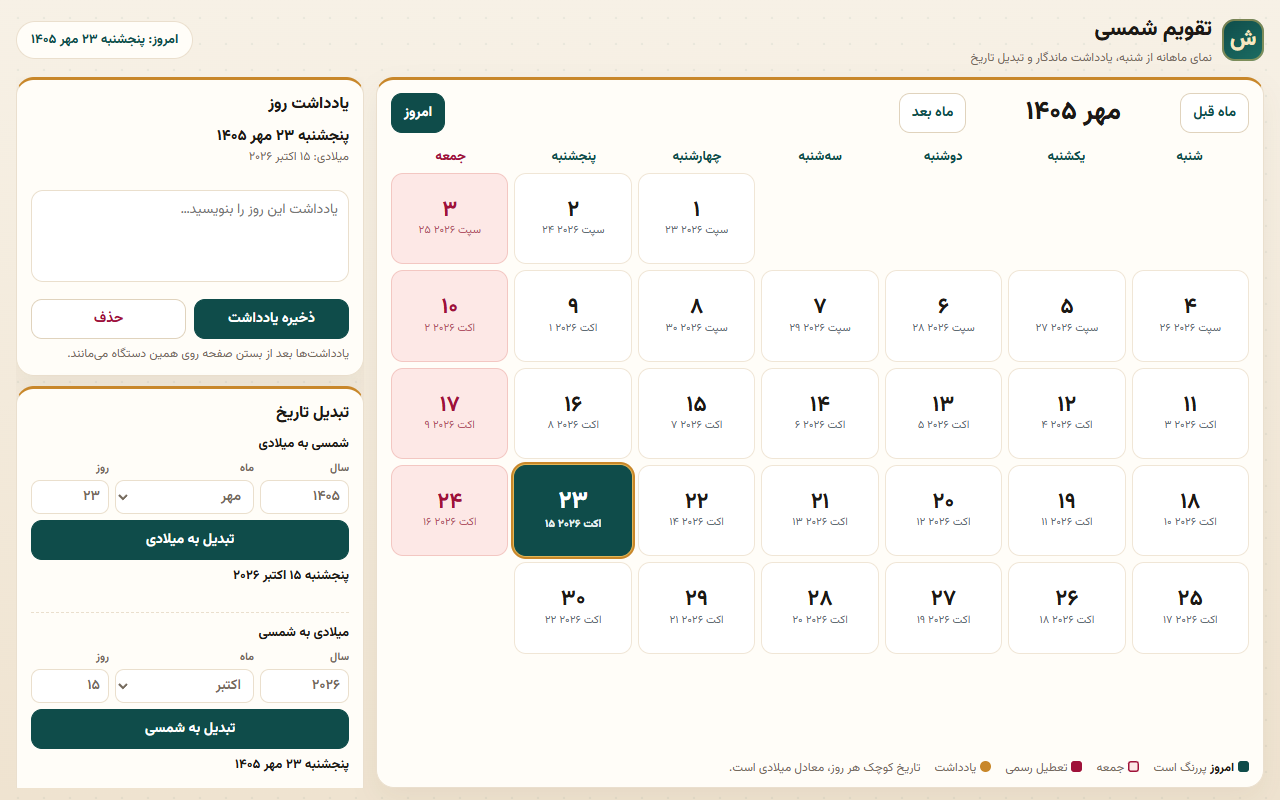1280x800 pixels.
Task: Open the Gregorian month dropdown showing اکتبر
Action: point(184,686)
